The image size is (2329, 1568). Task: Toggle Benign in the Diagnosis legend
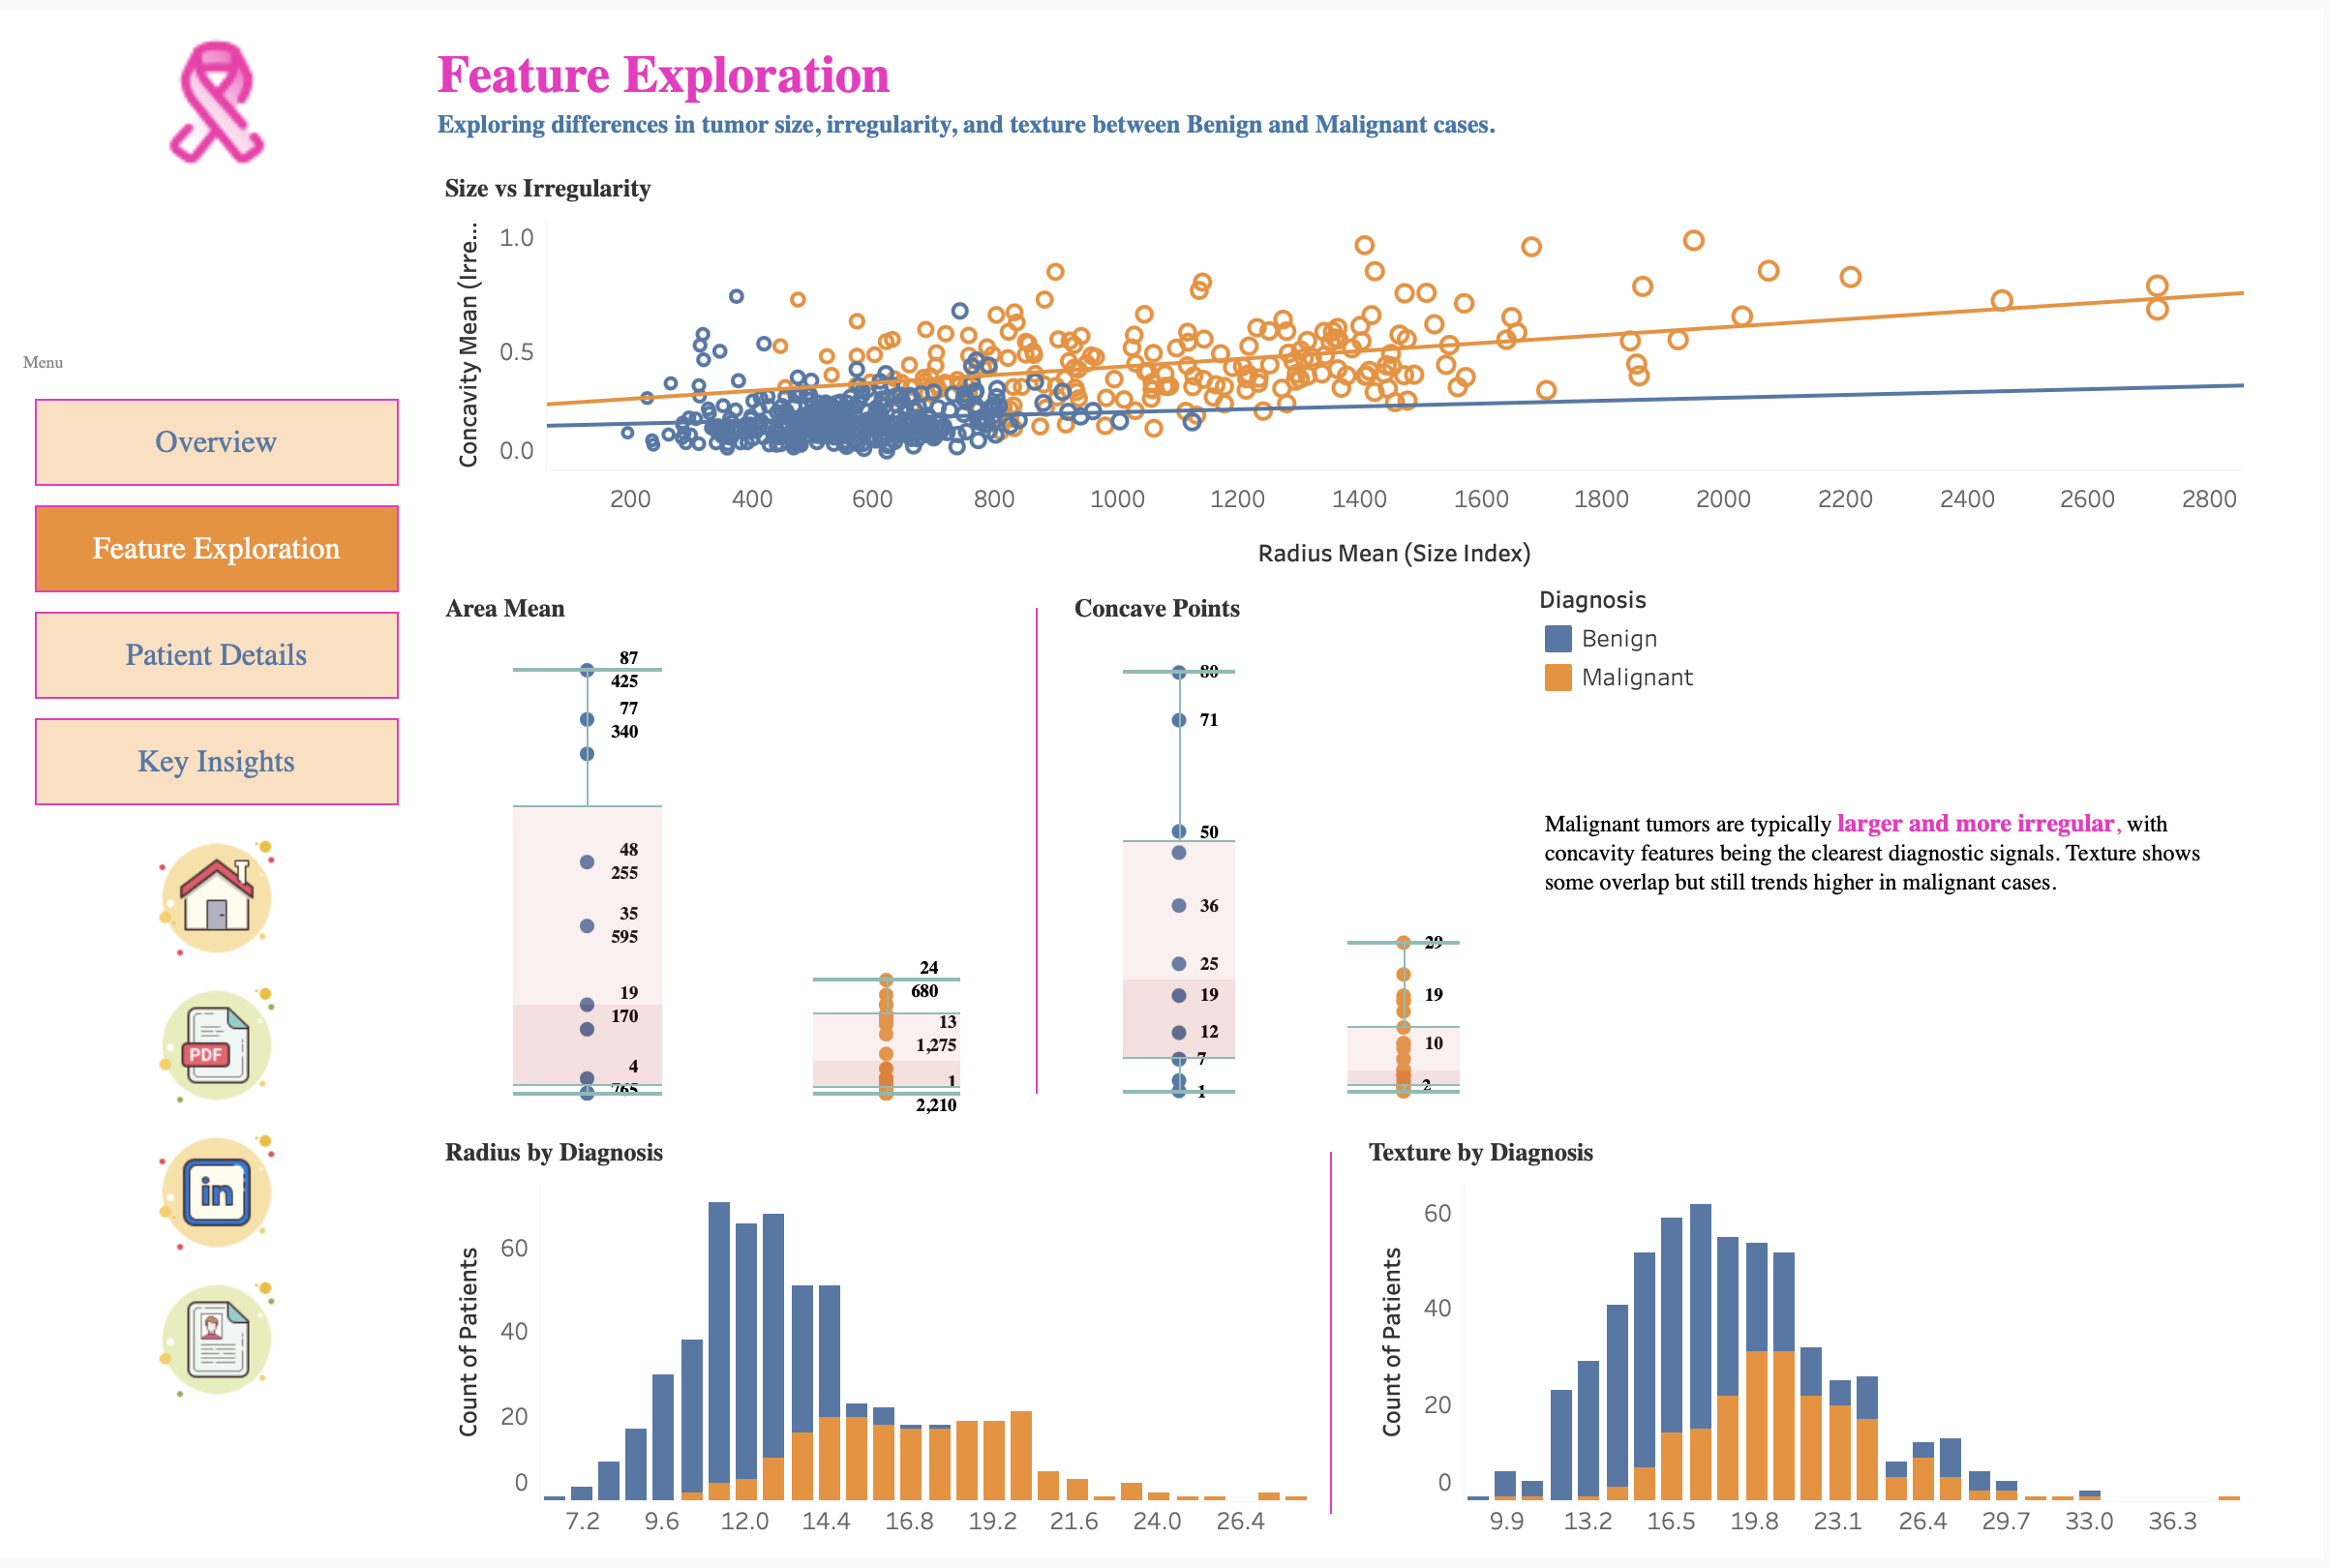coord(1619,638)
